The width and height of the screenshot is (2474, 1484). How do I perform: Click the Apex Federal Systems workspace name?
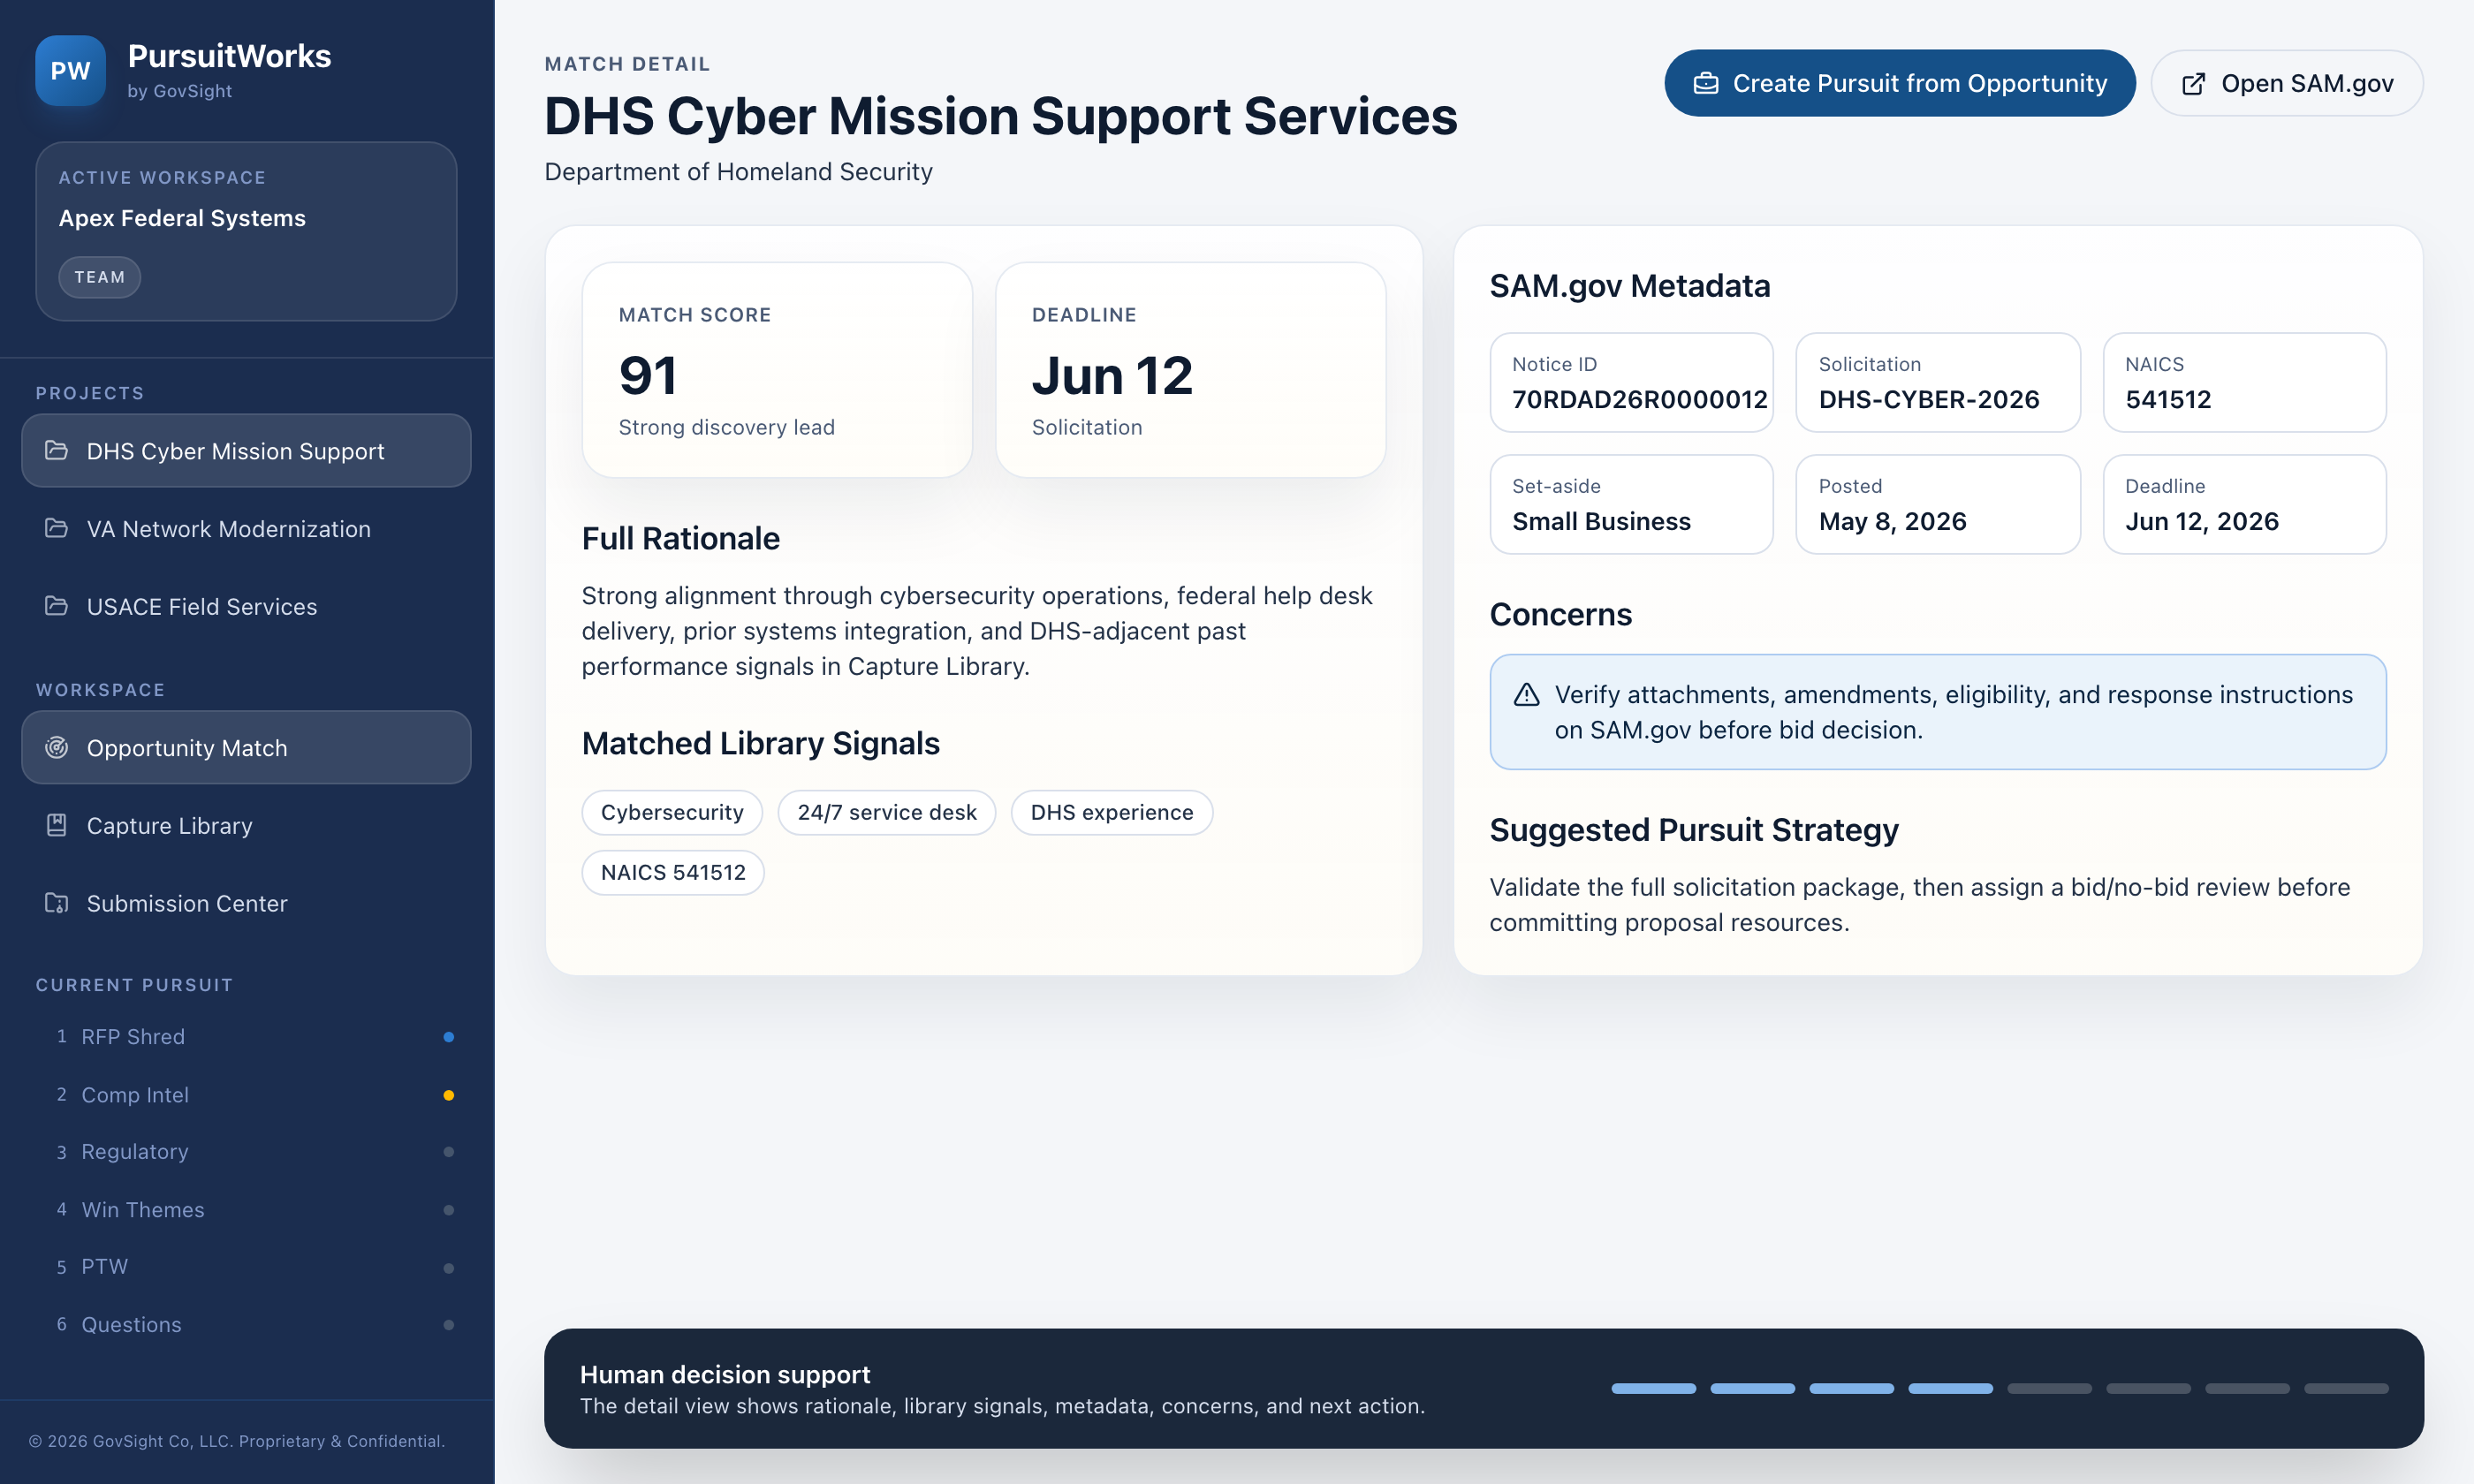point(182,218)
